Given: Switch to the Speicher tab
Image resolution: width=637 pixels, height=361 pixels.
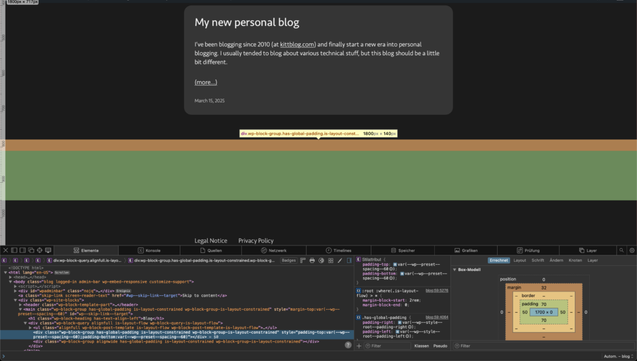Looking at the screenshot, I should (403, 250).
